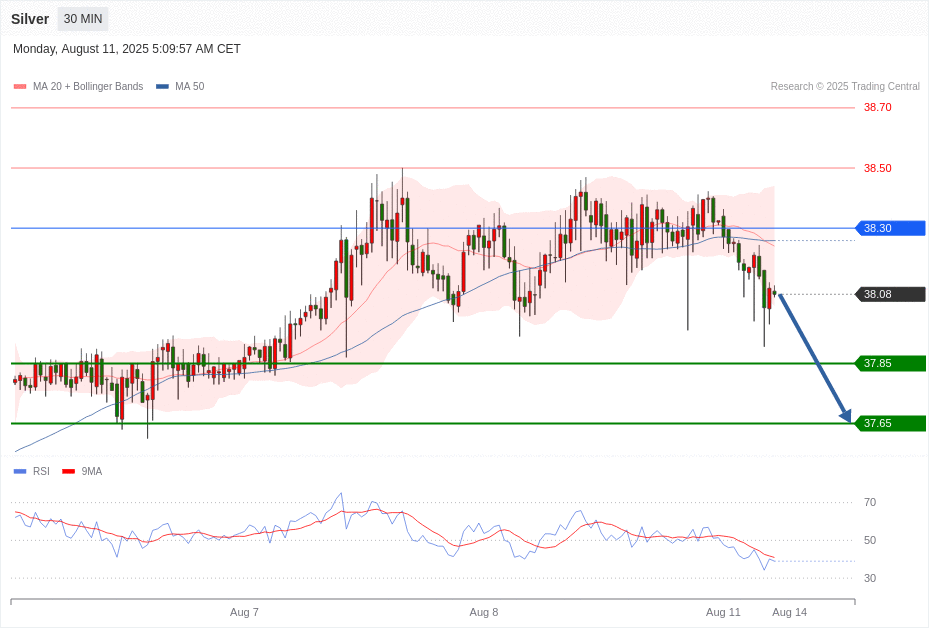The image size is (929, 629).
Task: Select the green 37.65 support price tag
Action: [890, 423]
